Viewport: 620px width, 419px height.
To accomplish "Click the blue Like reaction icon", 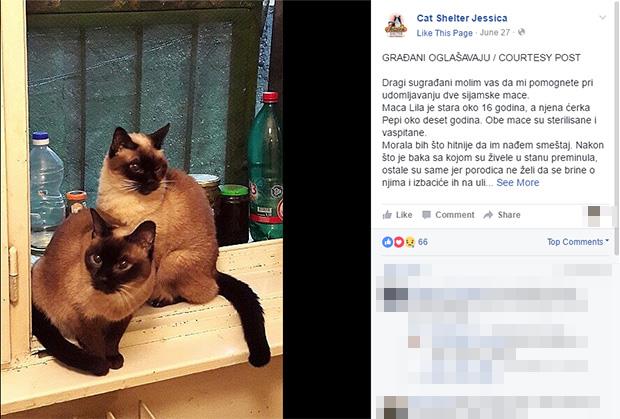I will [x=388, y=242].
